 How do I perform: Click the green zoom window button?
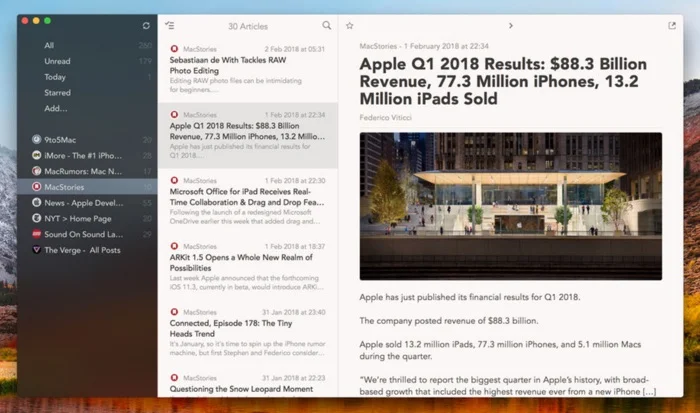tap(47, 21)
